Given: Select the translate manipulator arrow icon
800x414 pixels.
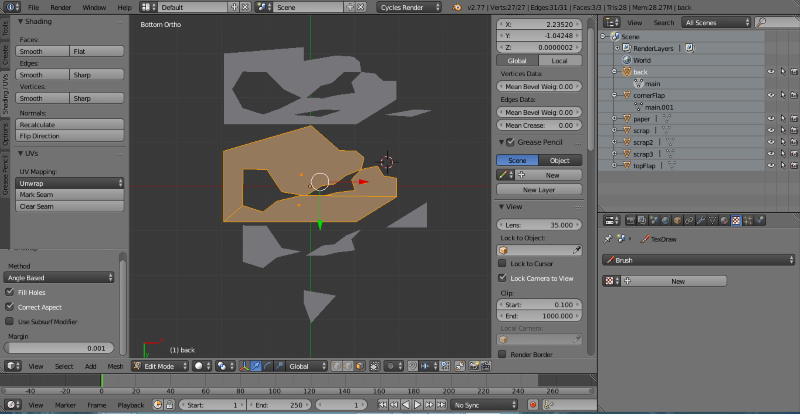Looking at the screenshot, I should point(256,366).
